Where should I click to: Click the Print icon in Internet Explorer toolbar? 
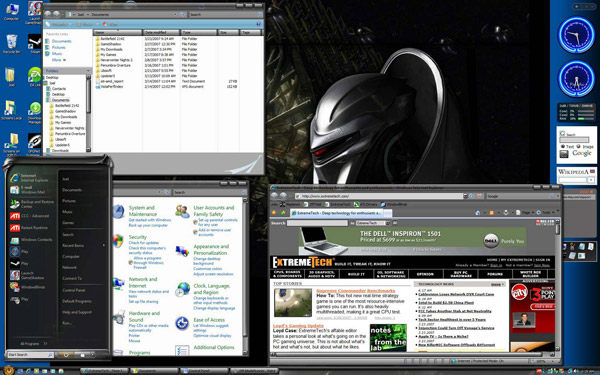[x=505, y=212]
